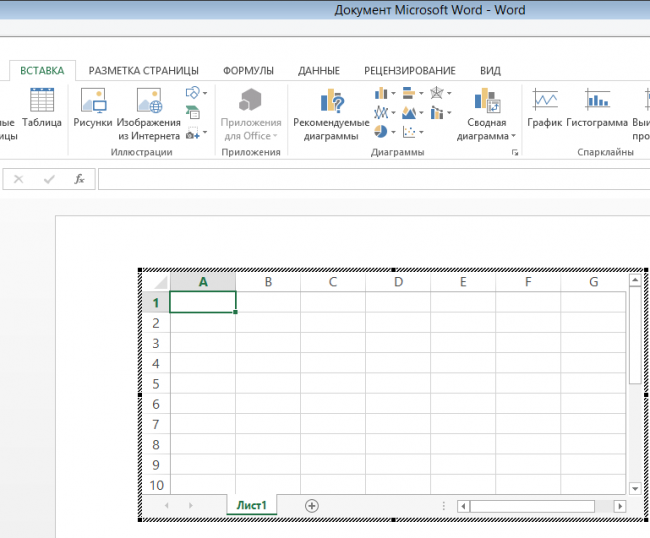Image resolution: width=650 pixels, height=538 pixels.
Task: Click the sheet's vertical scrollbar down arrow
Action: point(635,488)
